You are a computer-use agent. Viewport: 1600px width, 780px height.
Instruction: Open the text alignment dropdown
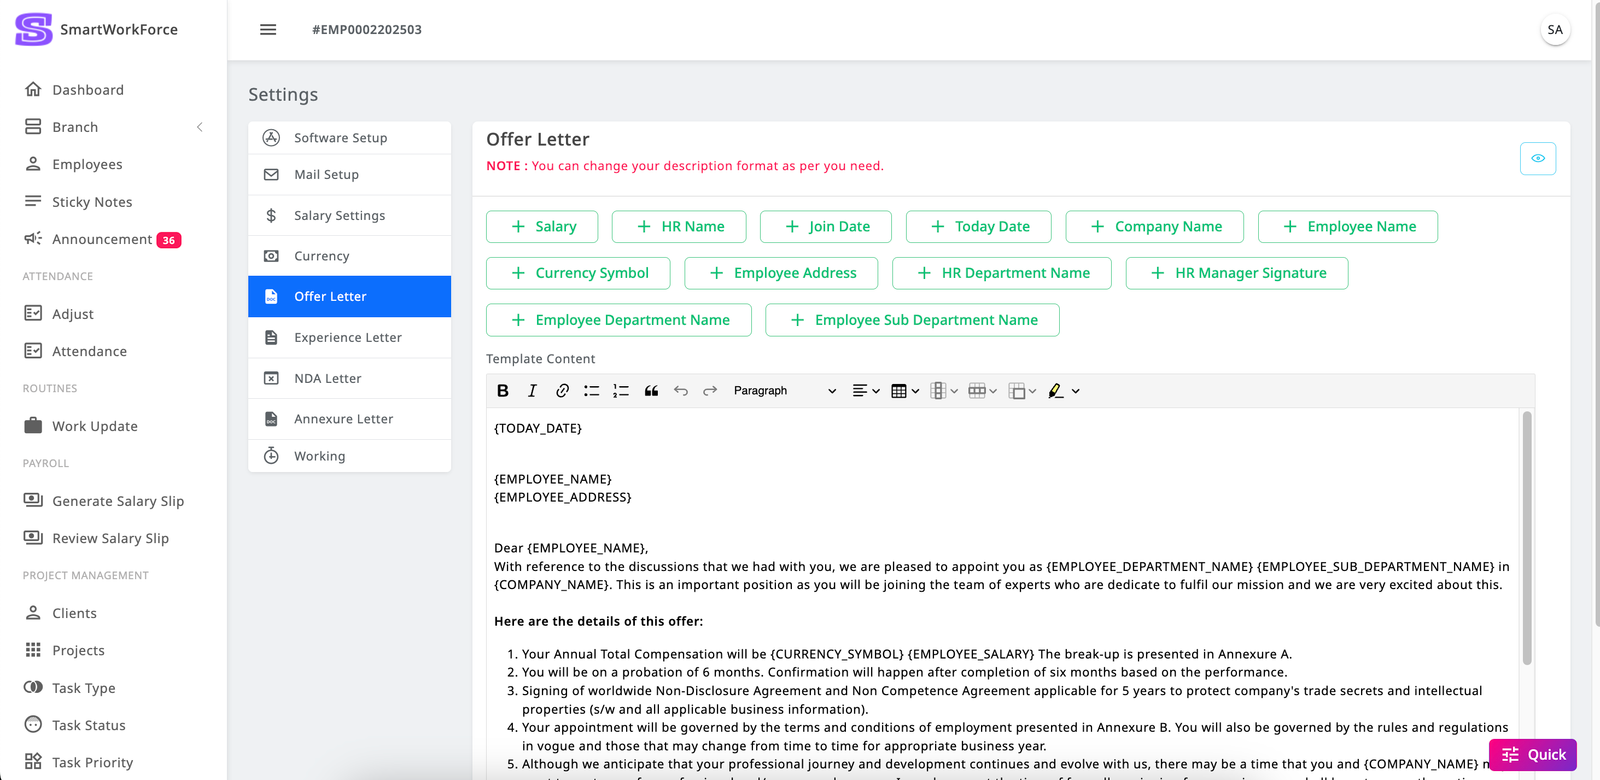[x=865, y=391]
